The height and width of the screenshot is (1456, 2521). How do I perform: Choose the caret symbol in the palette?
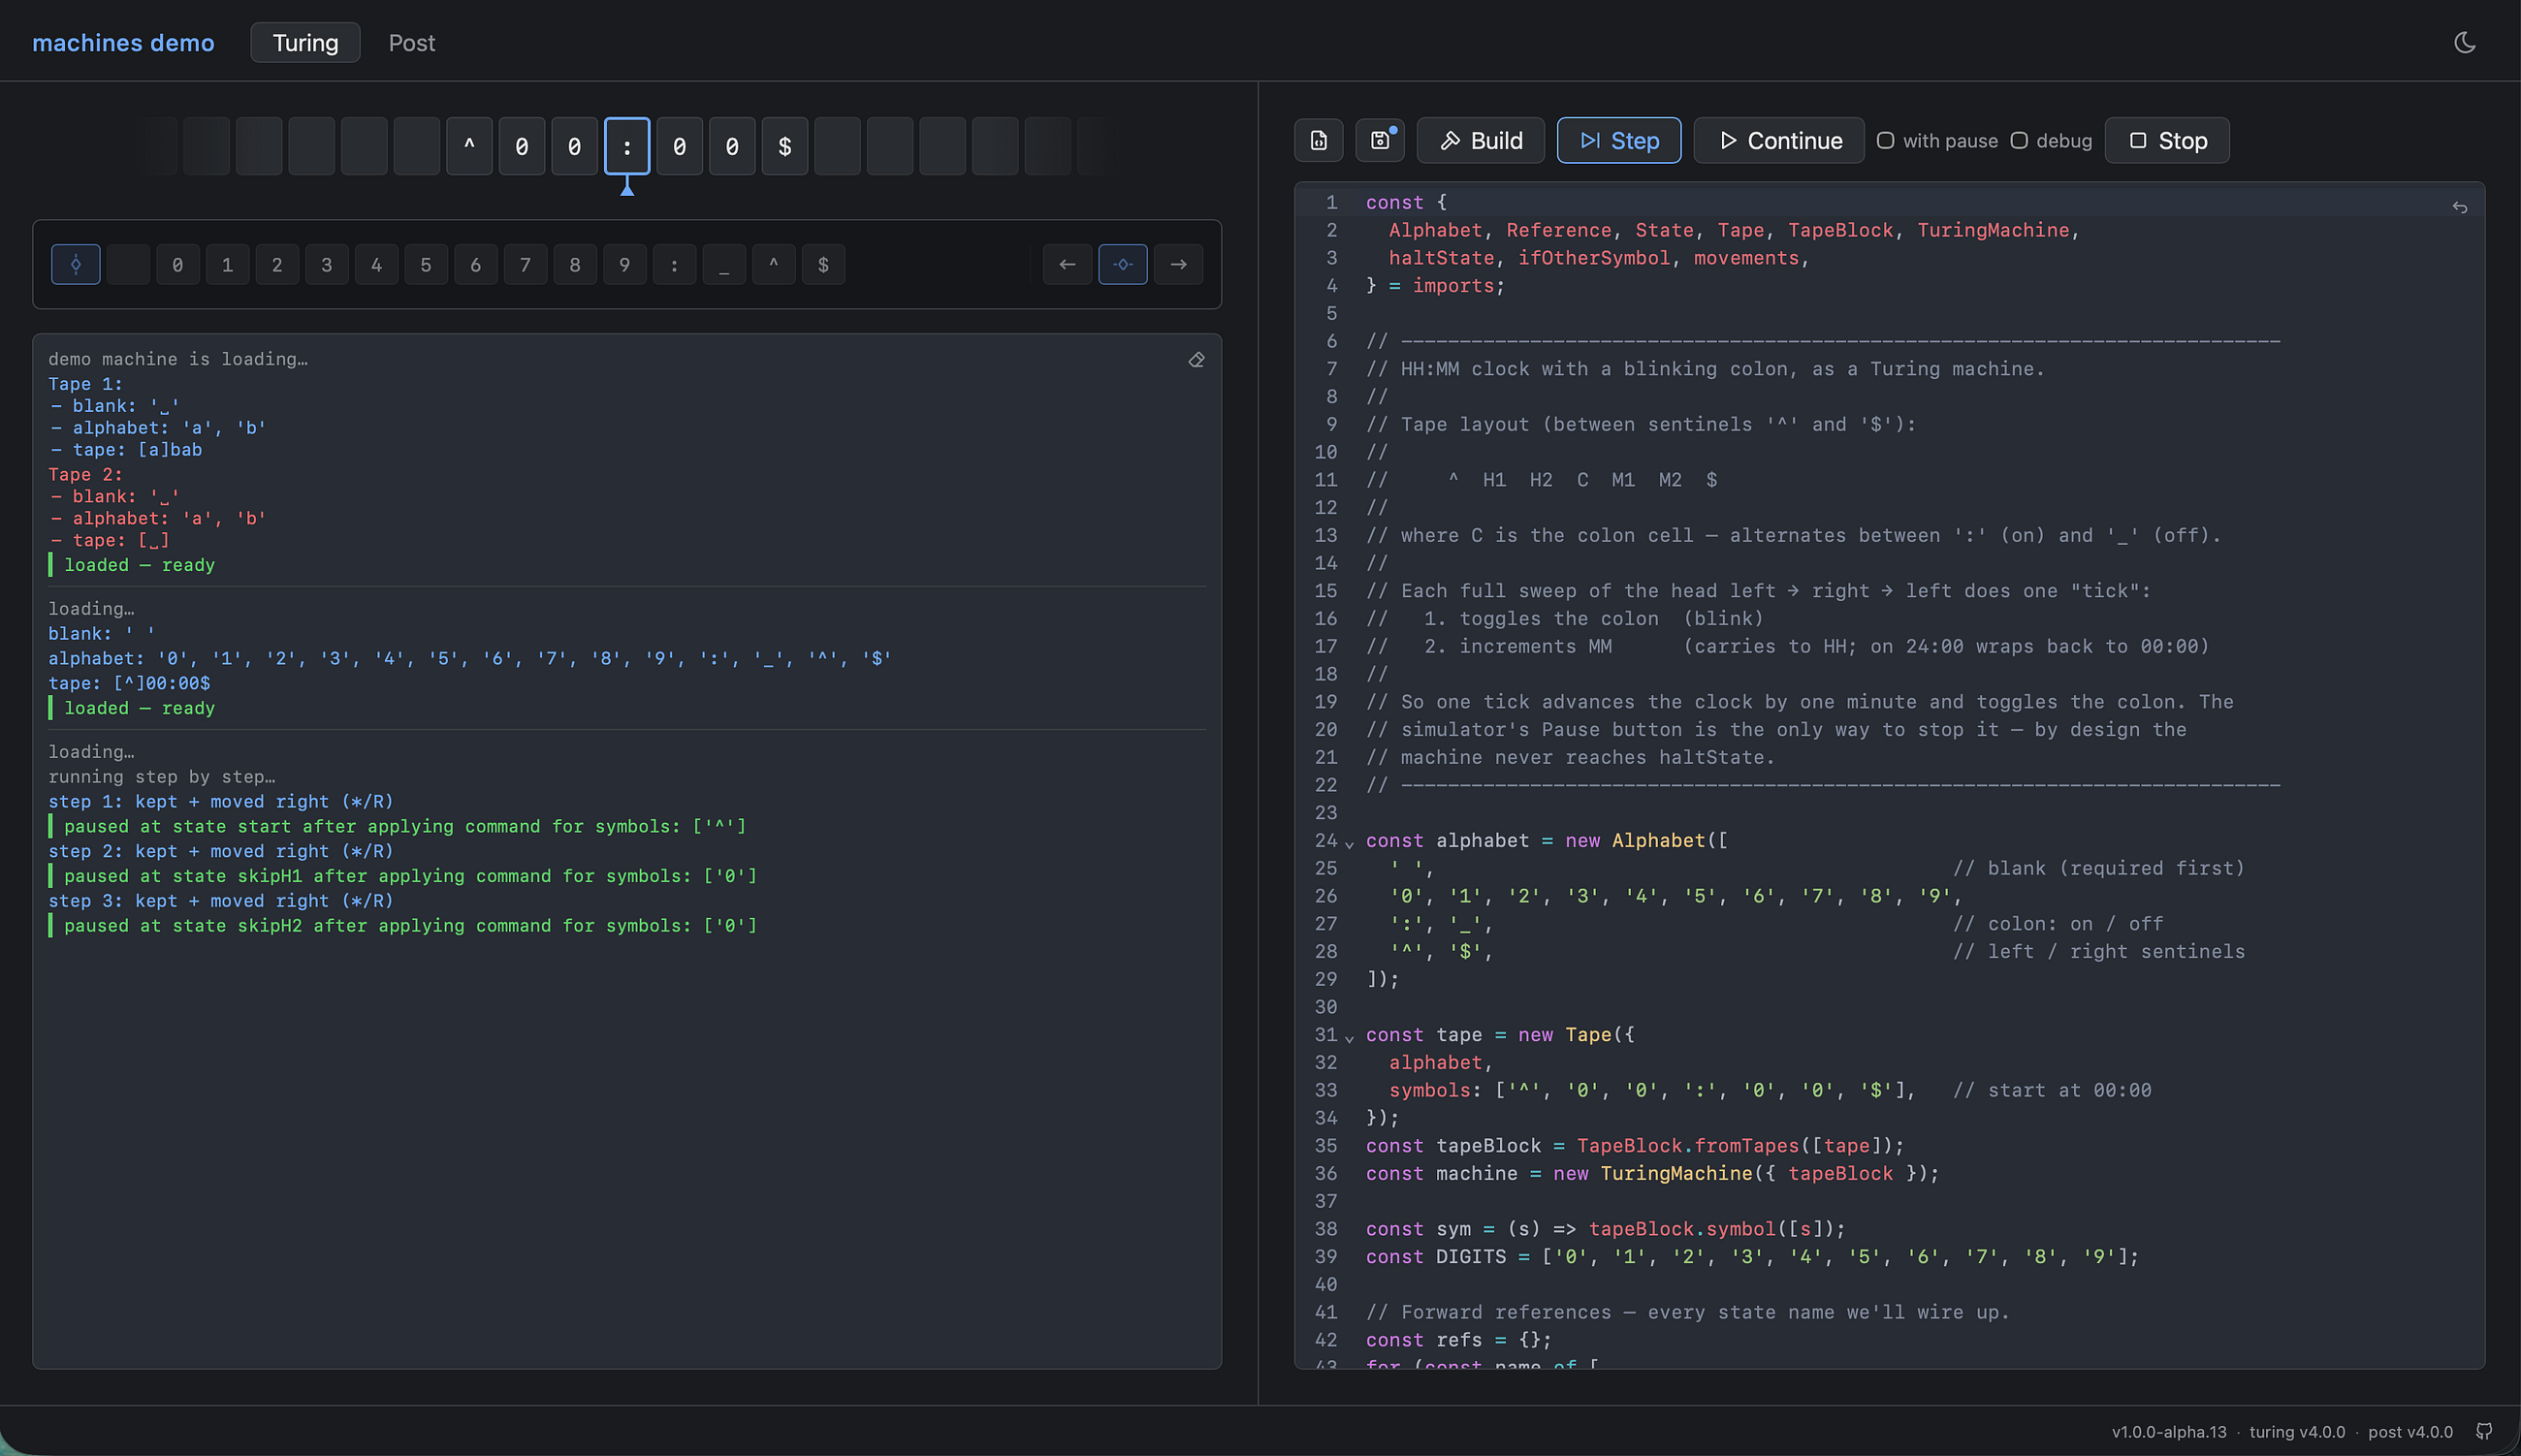click(x=774, y=265)
